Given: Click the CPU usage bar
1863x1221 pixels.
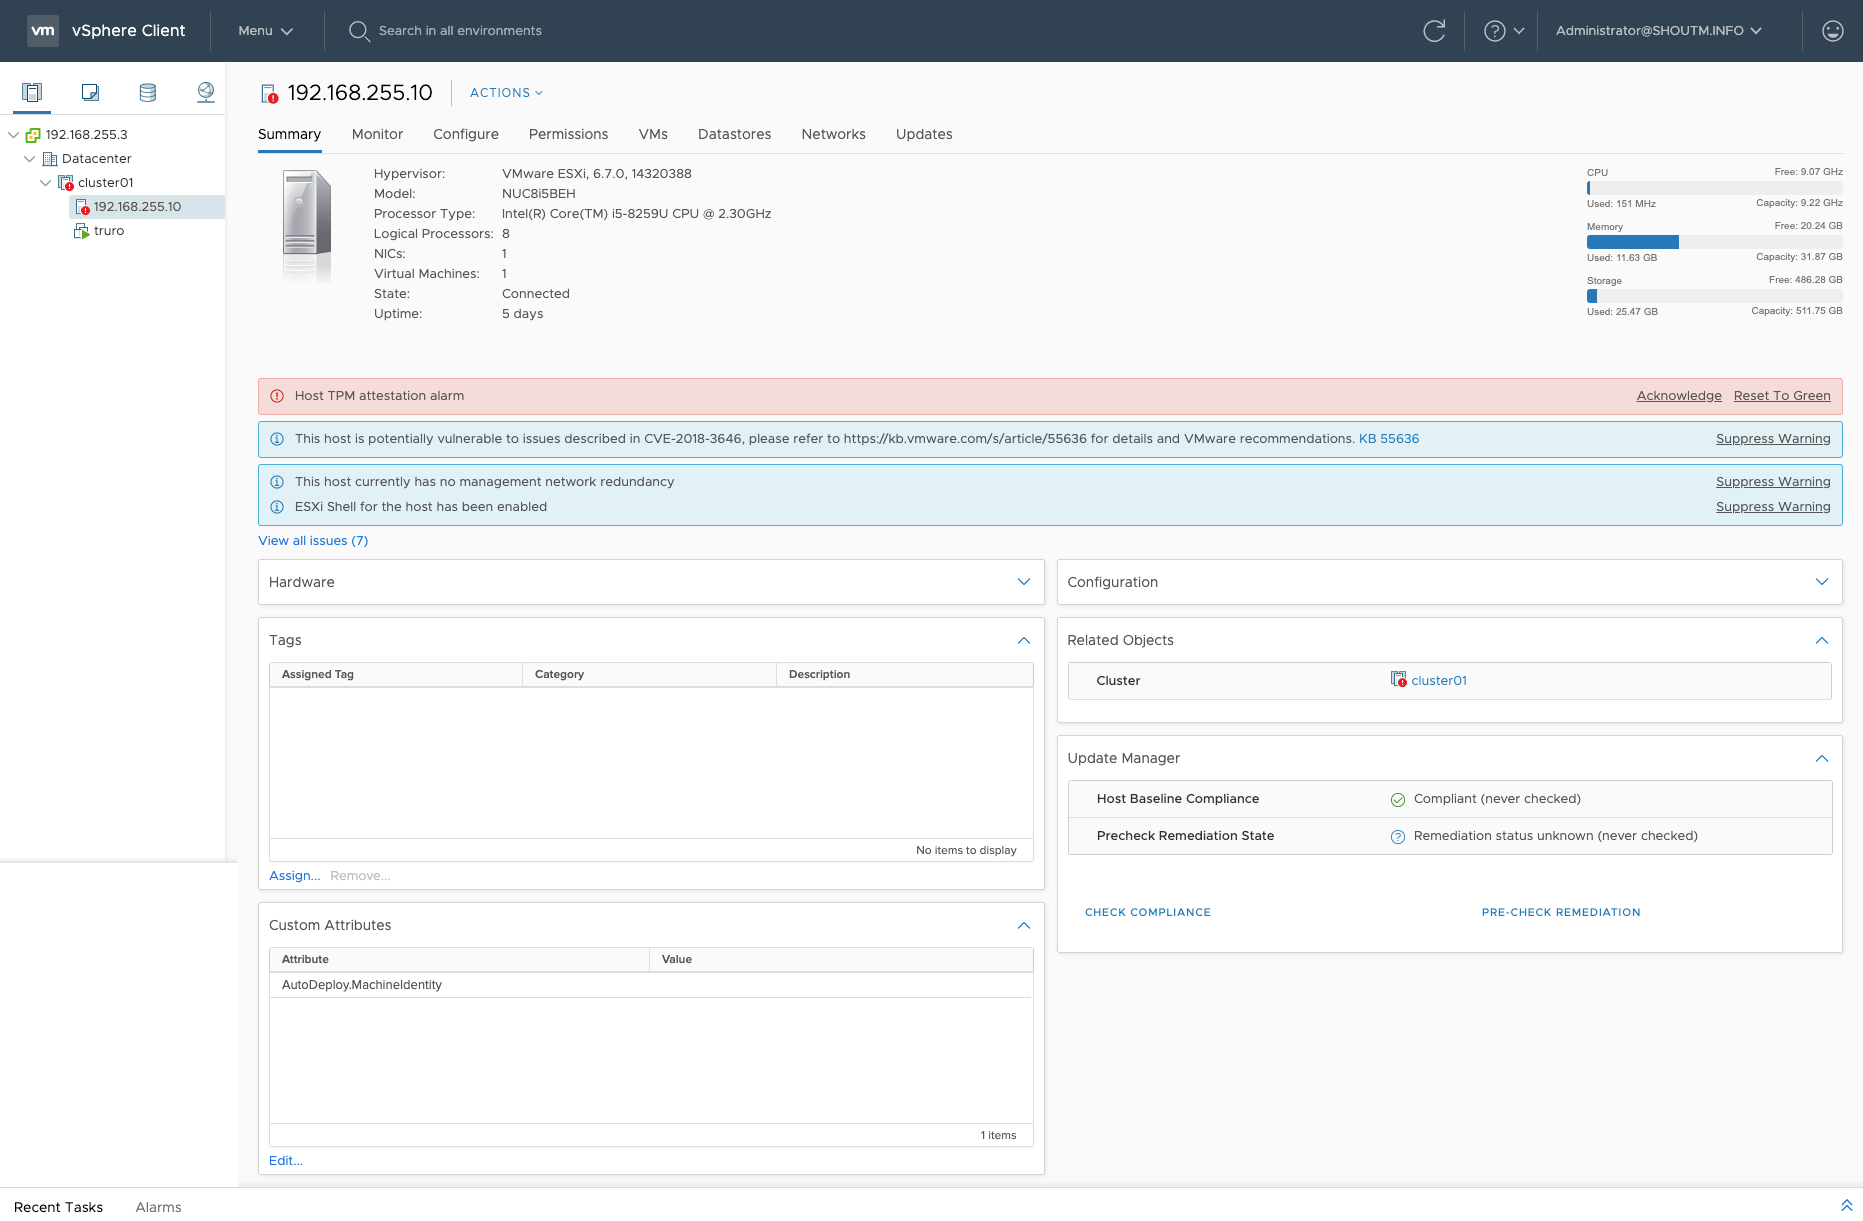Looking at the screenshot, I should coord(1714,188).
